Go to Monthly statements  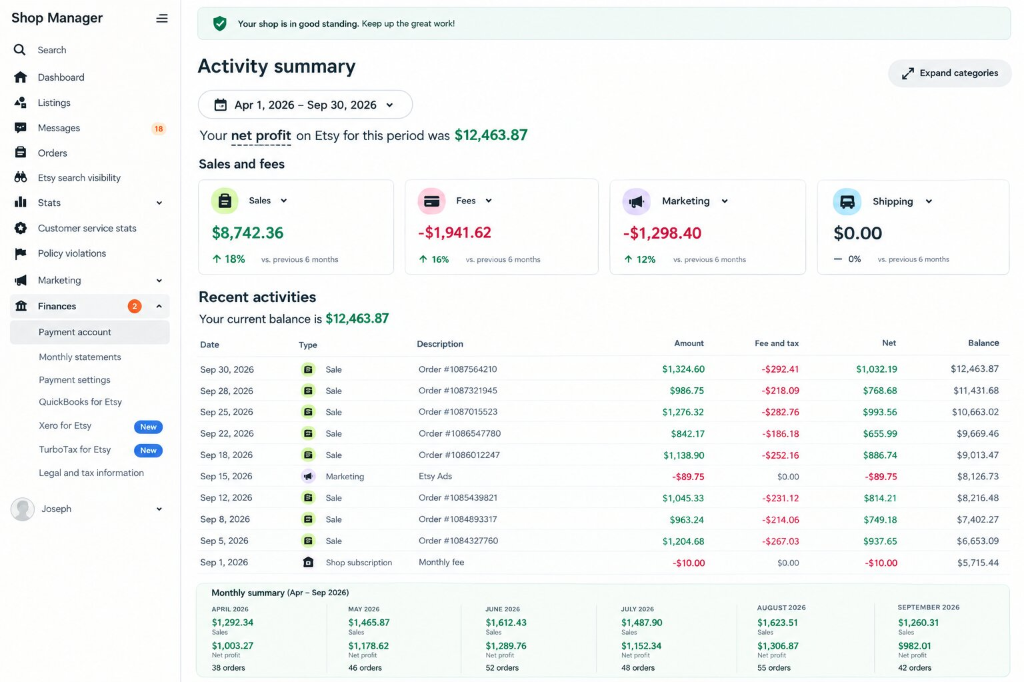point(80,357)
